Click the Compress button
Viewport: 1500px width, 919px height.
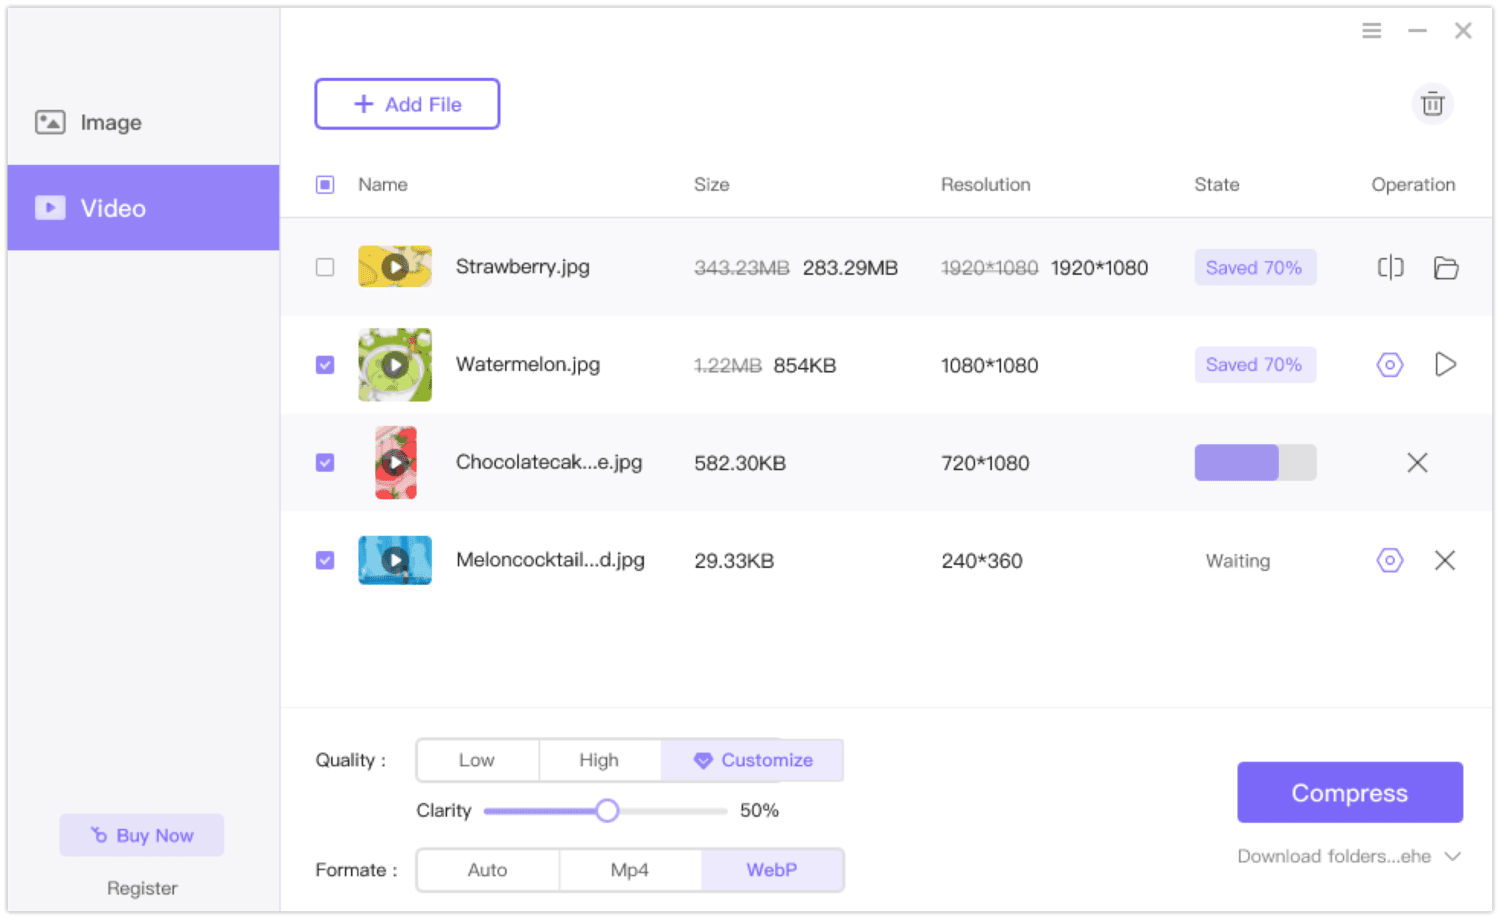click(1349, 793)
